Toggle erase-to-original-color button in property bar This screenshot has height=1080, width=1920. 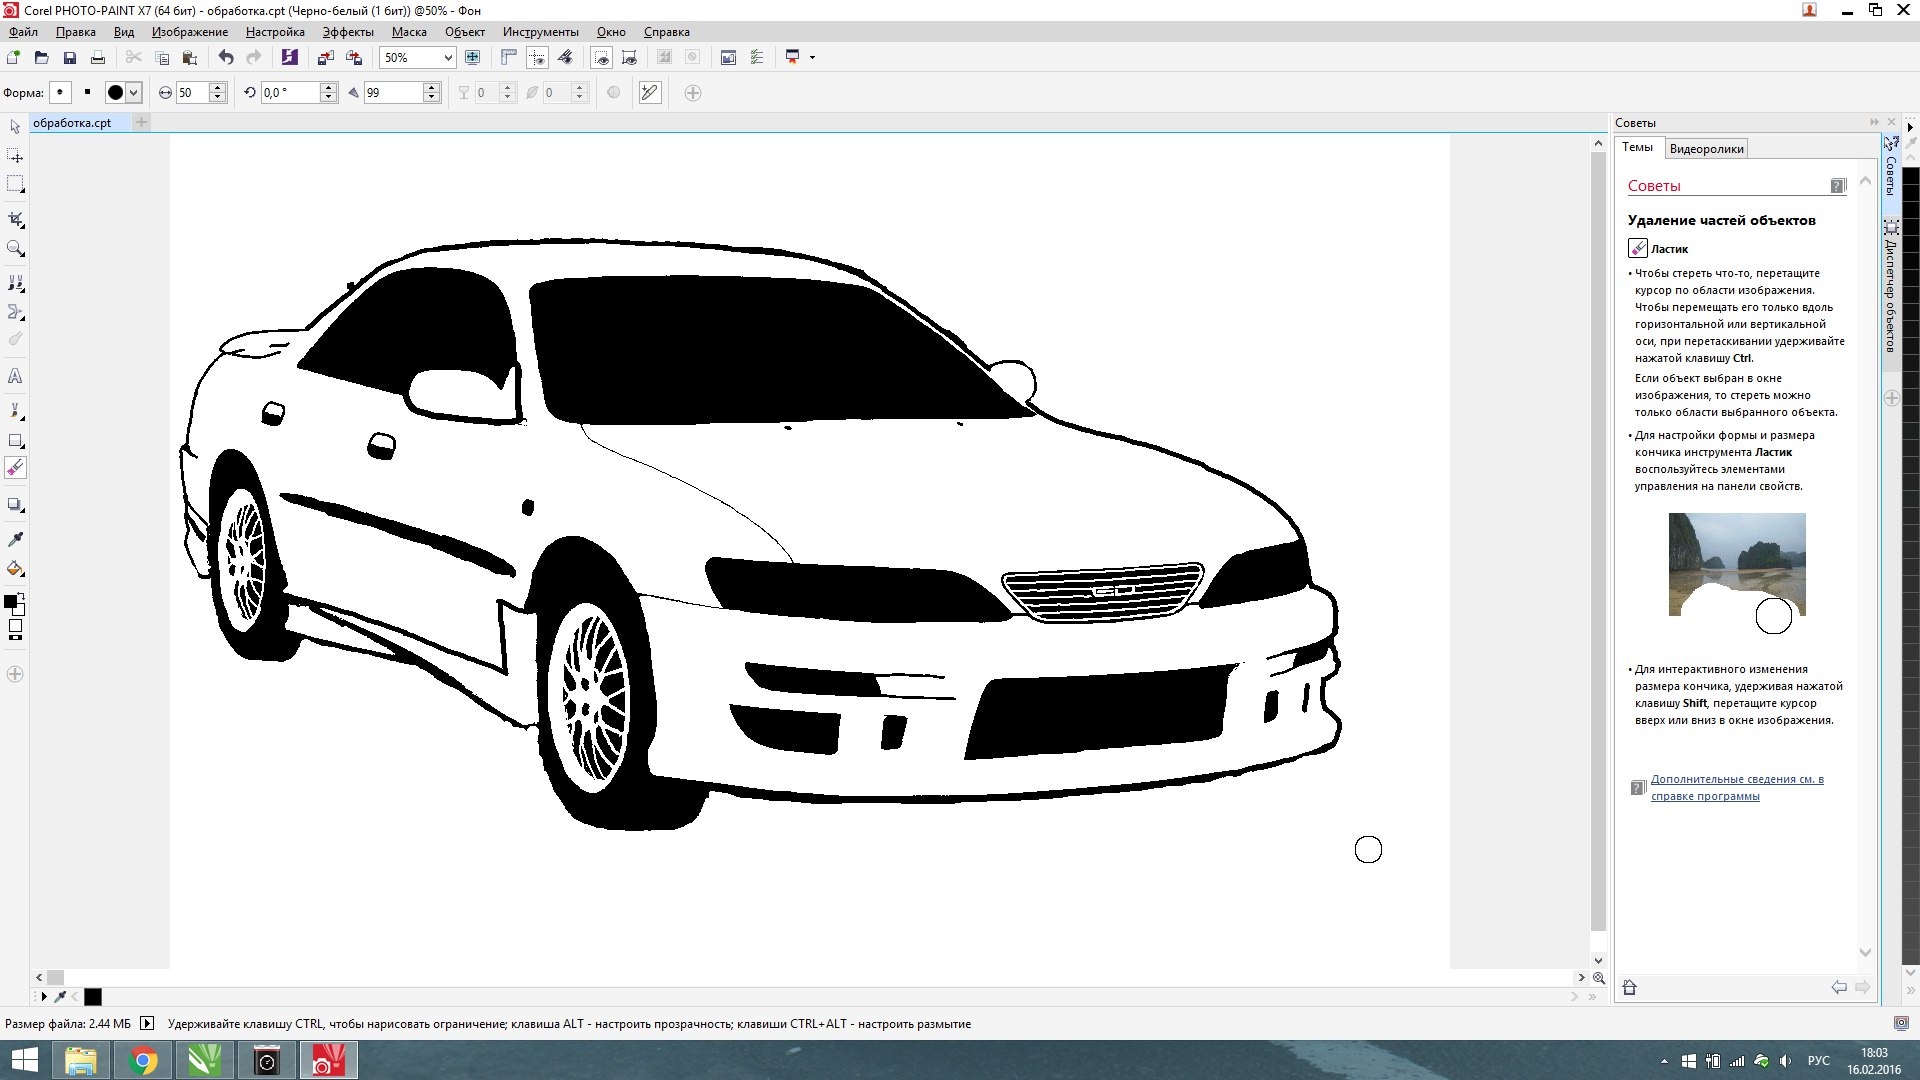[x=650, y=93]
